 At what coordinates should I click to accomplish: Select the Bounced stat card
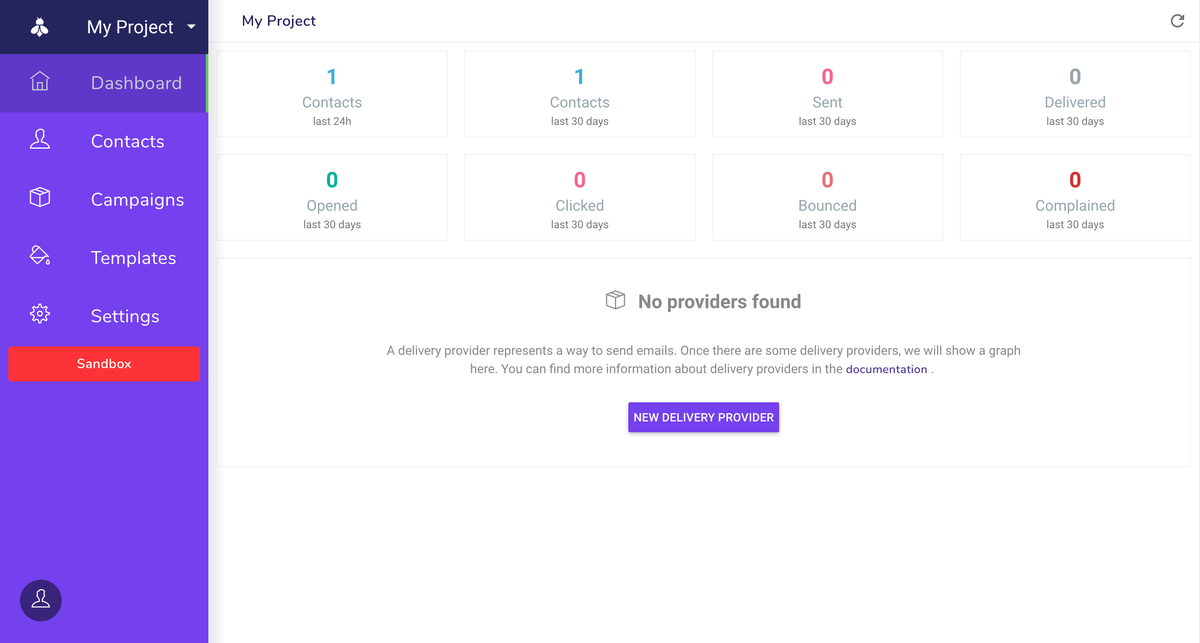827,197
